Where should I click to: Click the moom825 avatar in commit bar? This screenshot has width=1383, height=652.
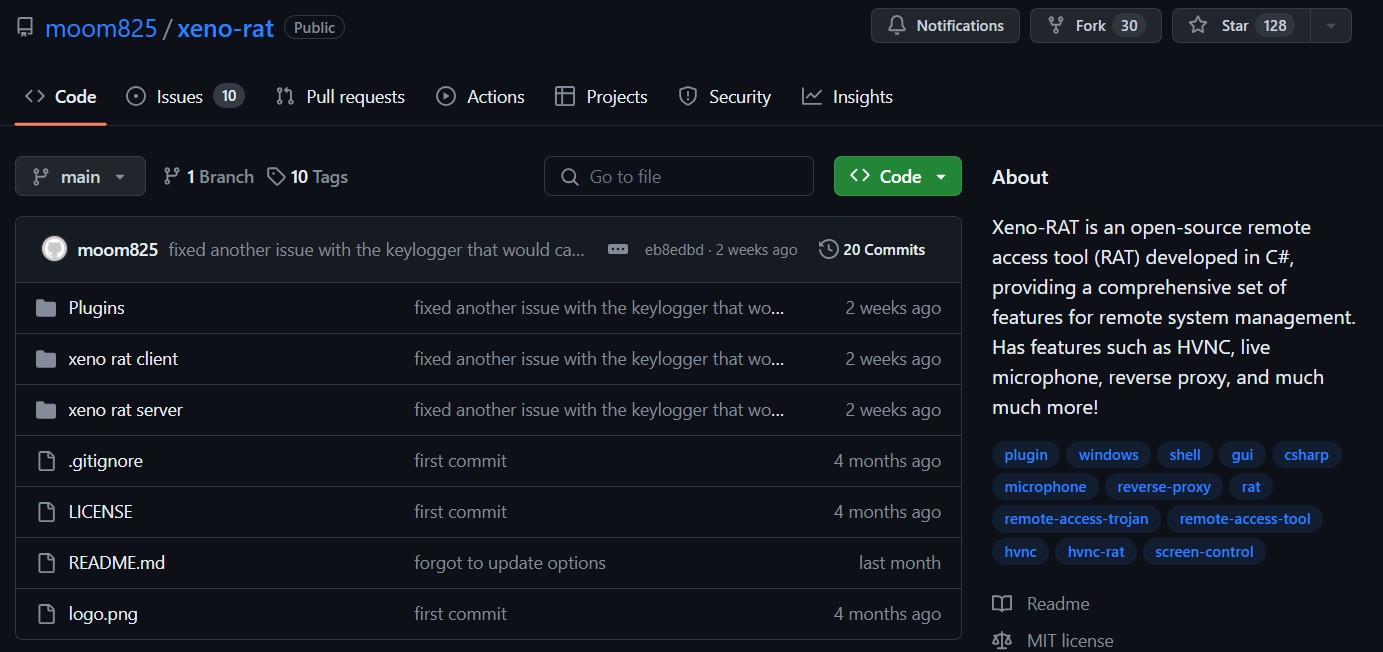[54, 249]
